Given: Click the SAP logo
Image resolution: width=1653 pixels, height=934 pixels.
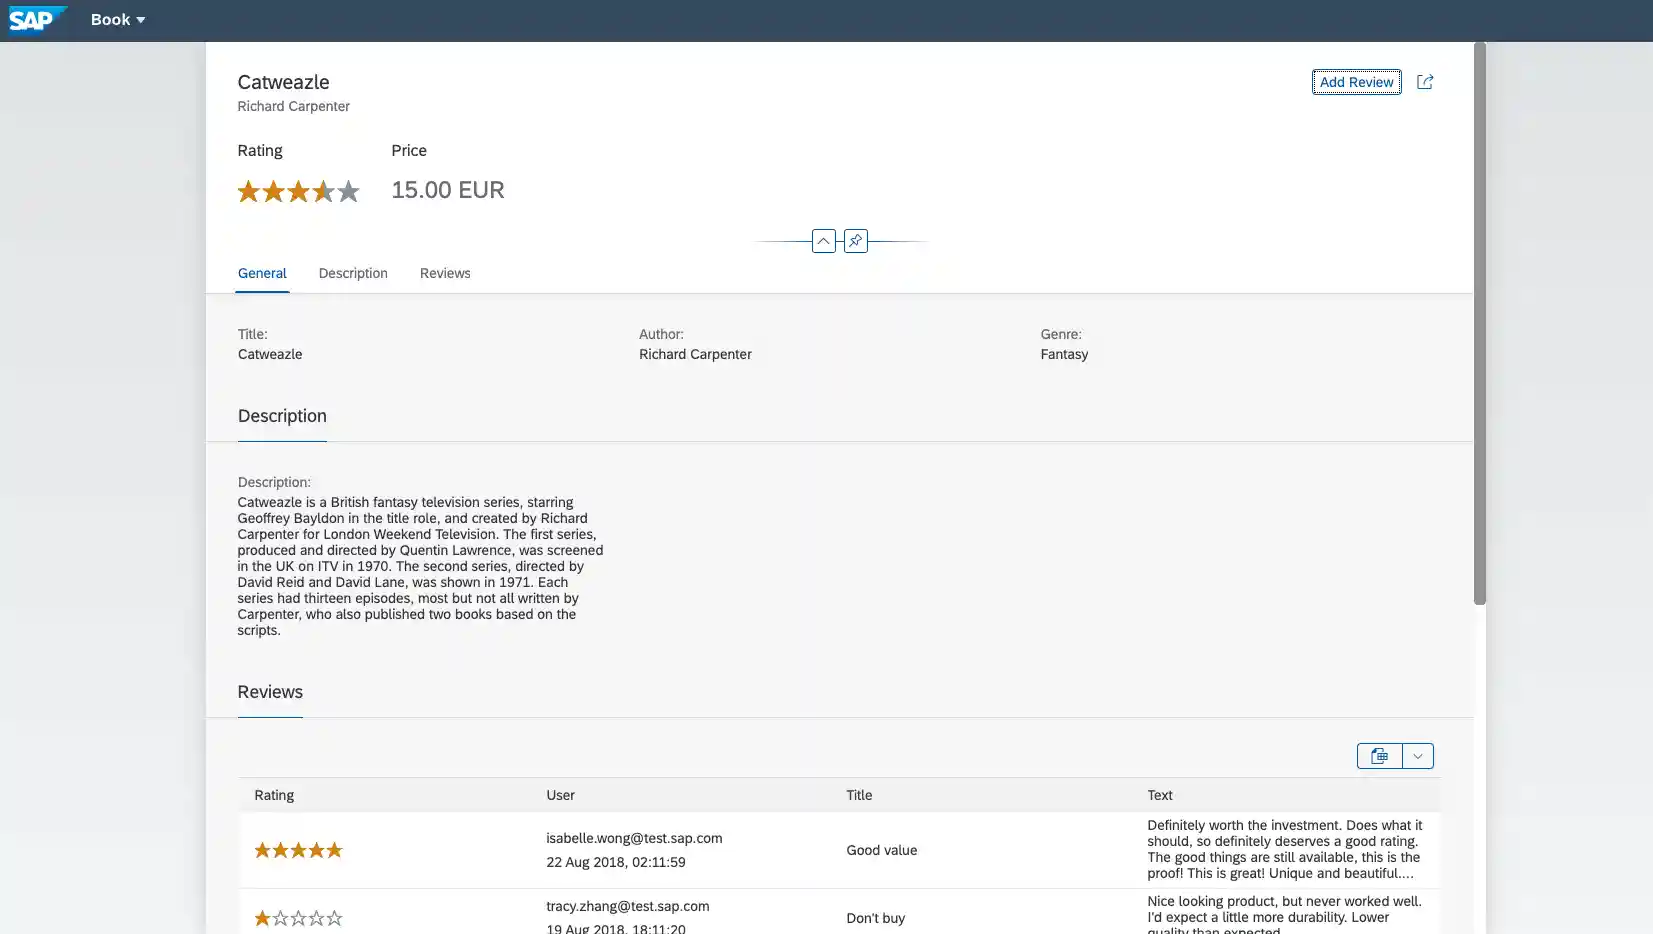Looking at the screenshot, I should point(36,20).
